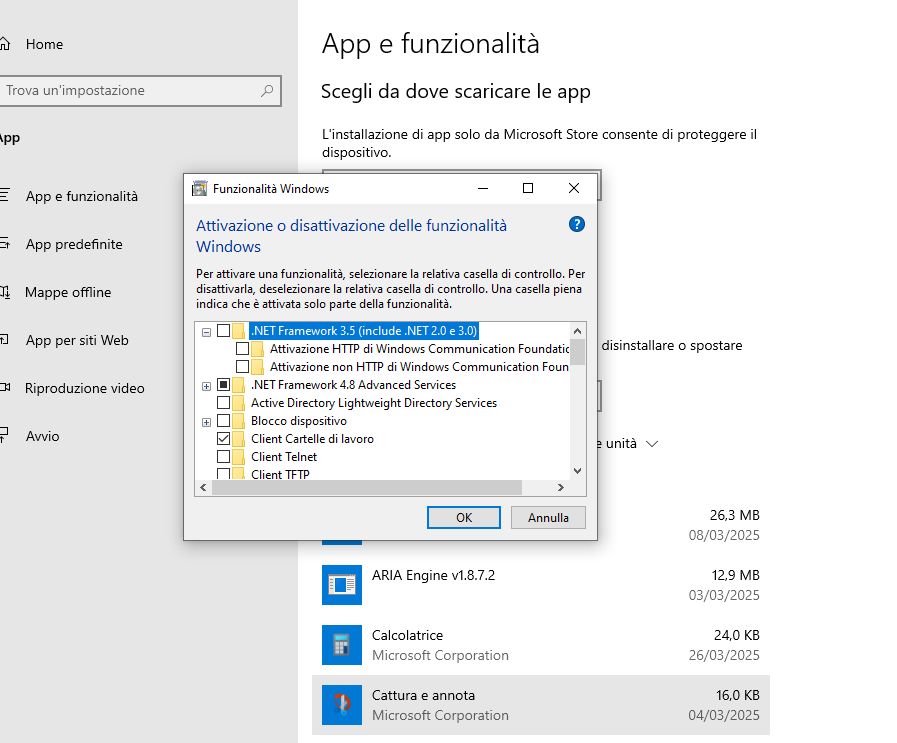
Task: Open App predefinite in the sidebar
Action: click(74, 244)
